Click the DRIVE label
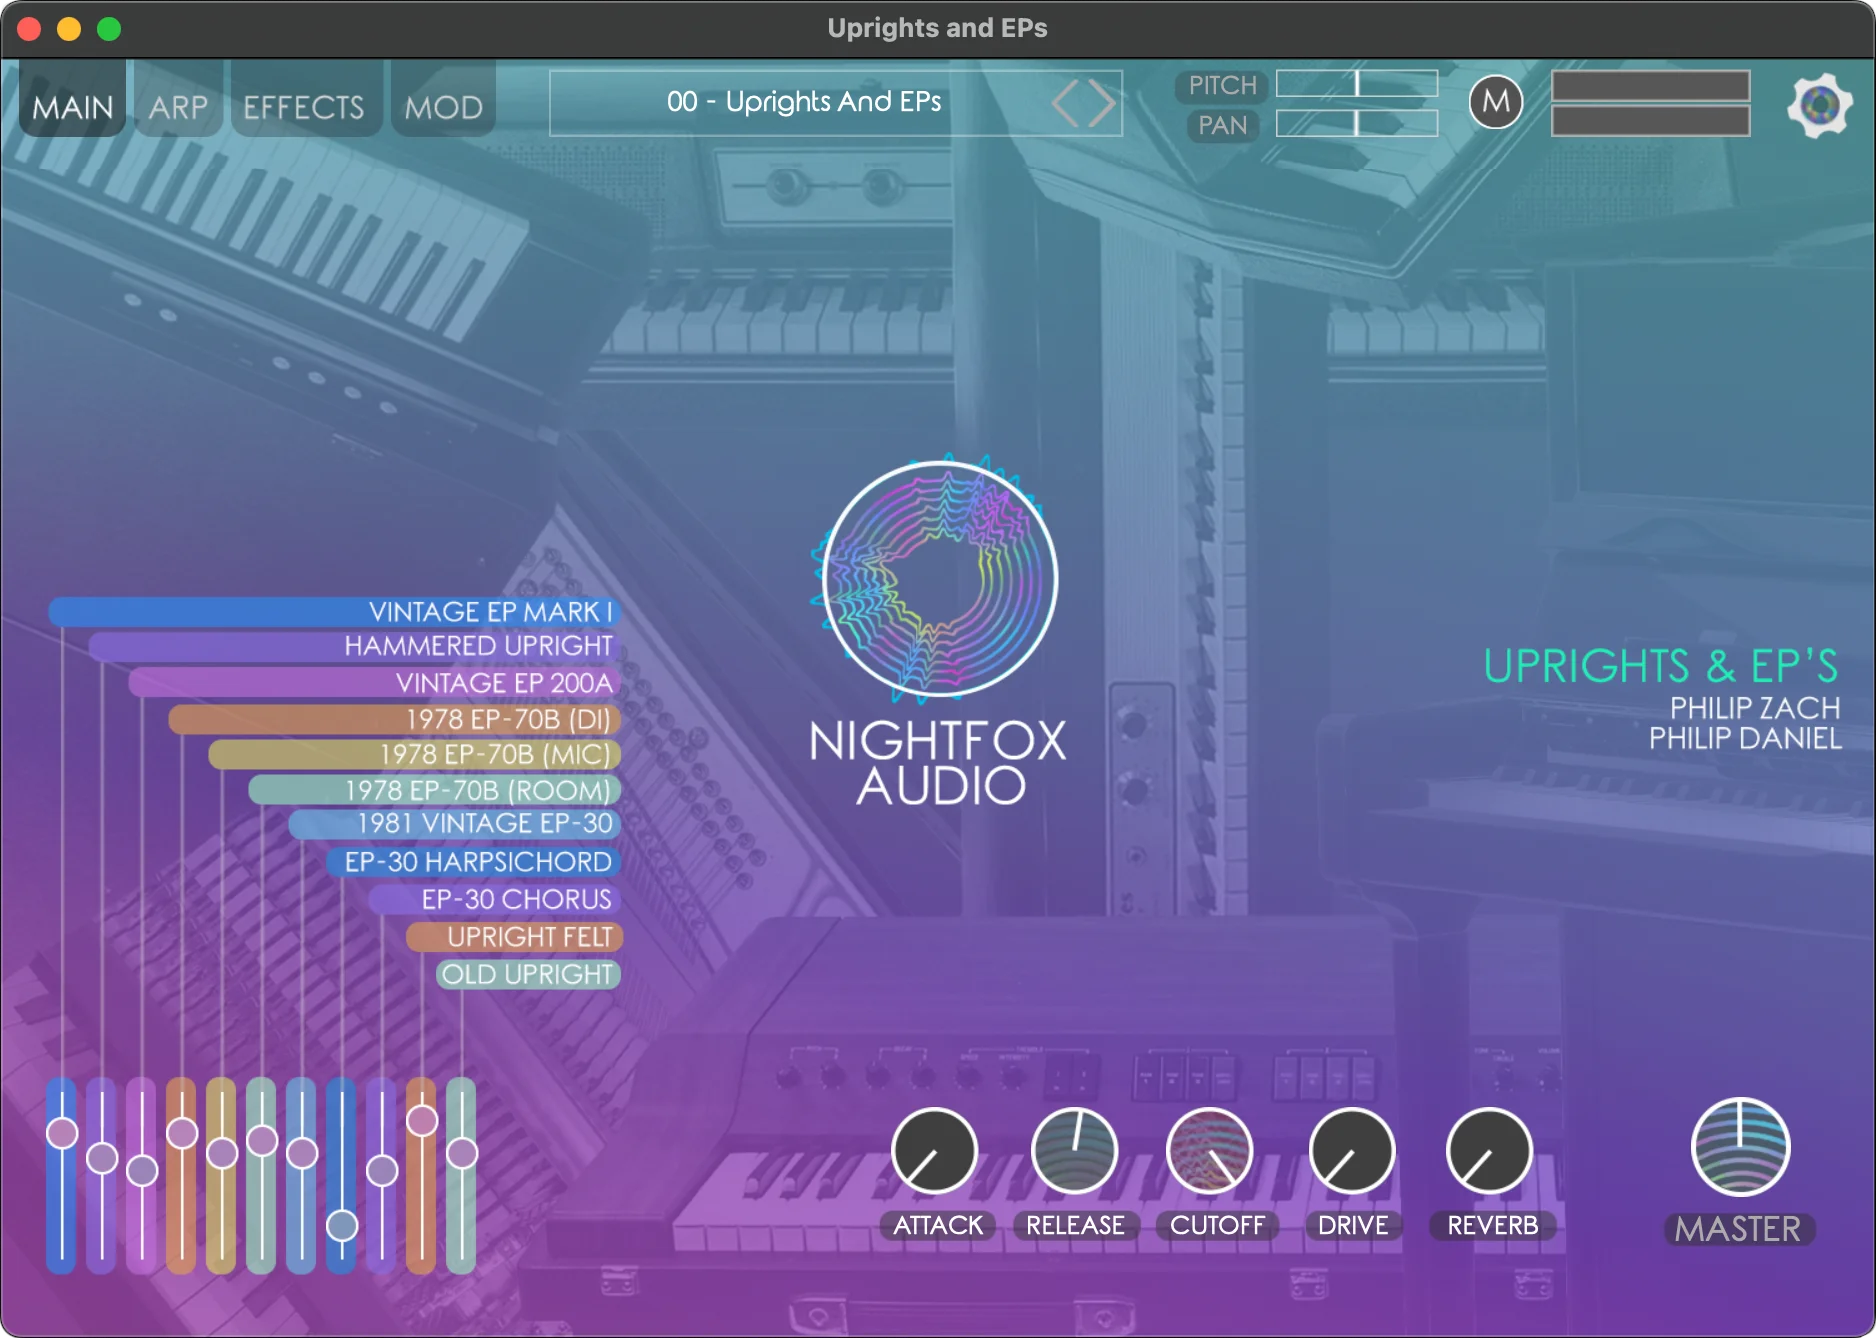 pyautogui.click(x=1353, y=1225)
